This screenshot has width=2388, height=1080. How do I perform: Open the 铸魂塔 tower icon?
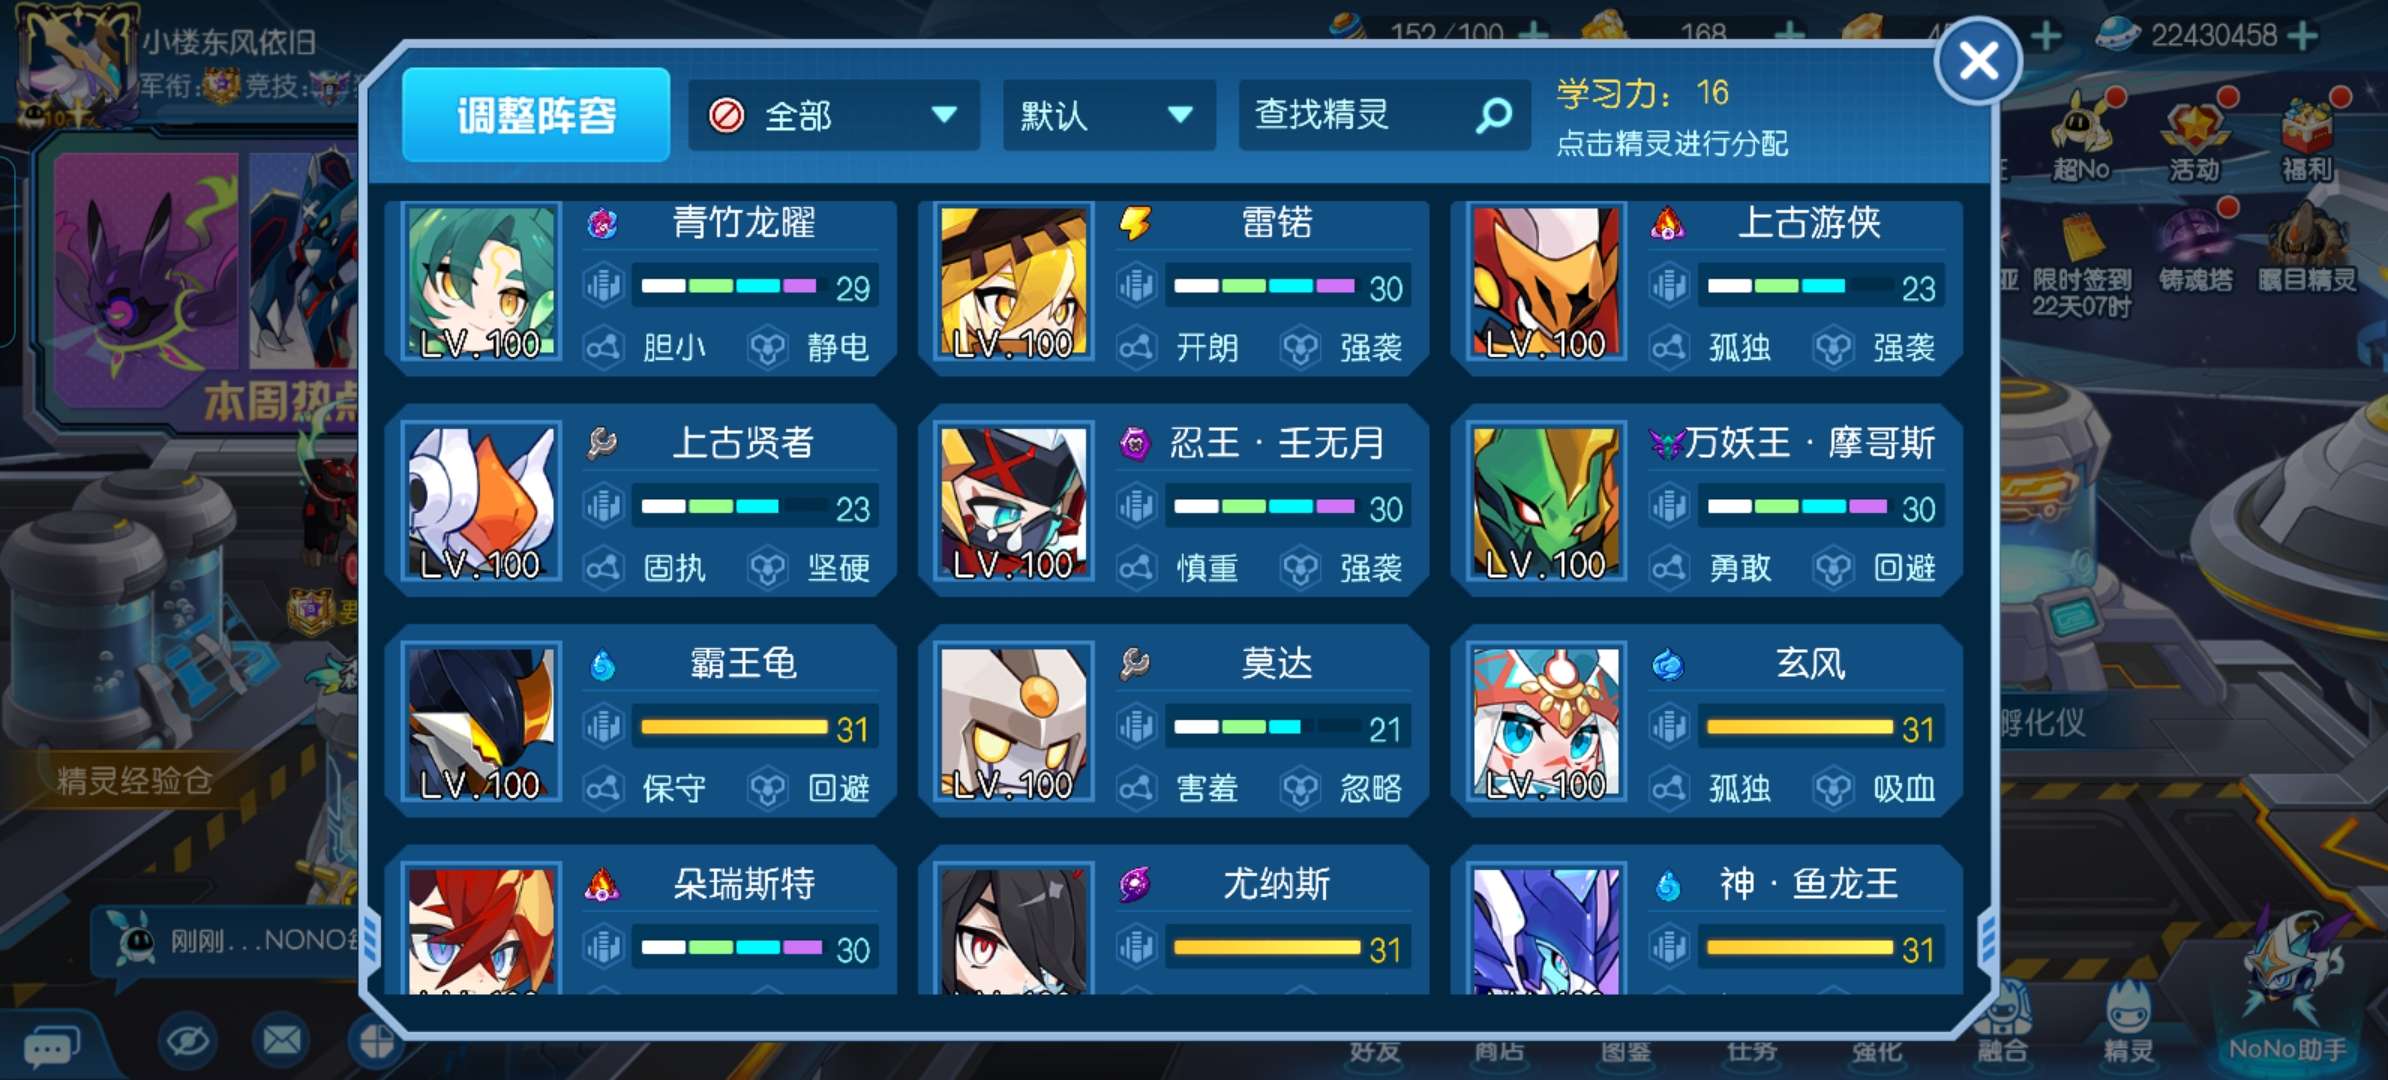click(2196, 247)
